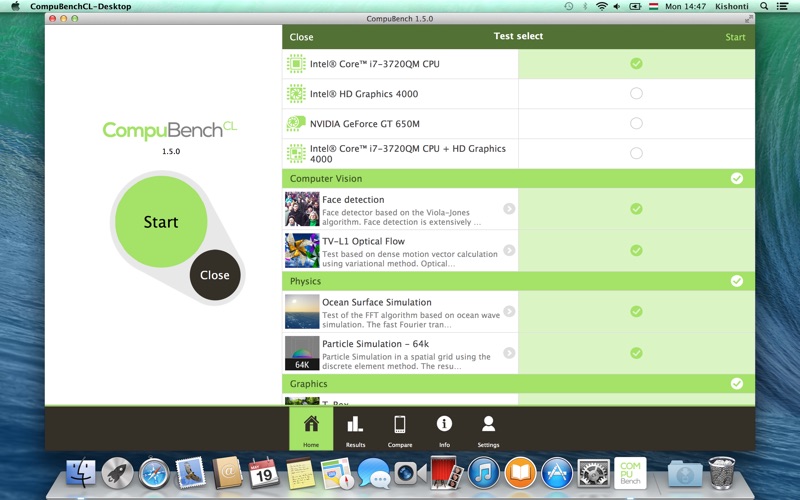800x500 pixels.
Task: Expand Particle Simulation details arrow
Action: click(x=509, y=353)
